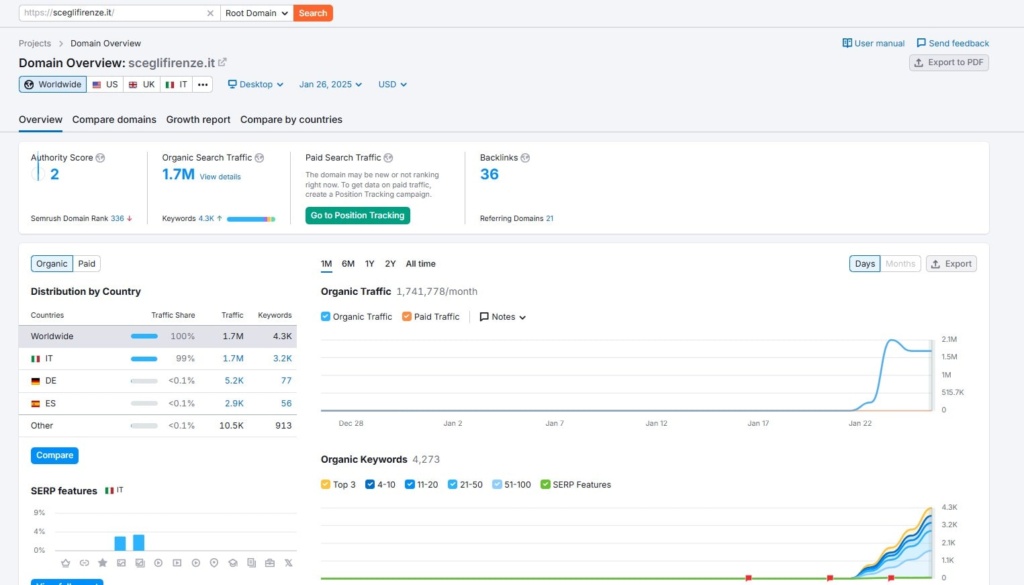Set chart granularity to Days
Image resolution: width=1024 pixels, height=585 pixels.
[865, 264]
